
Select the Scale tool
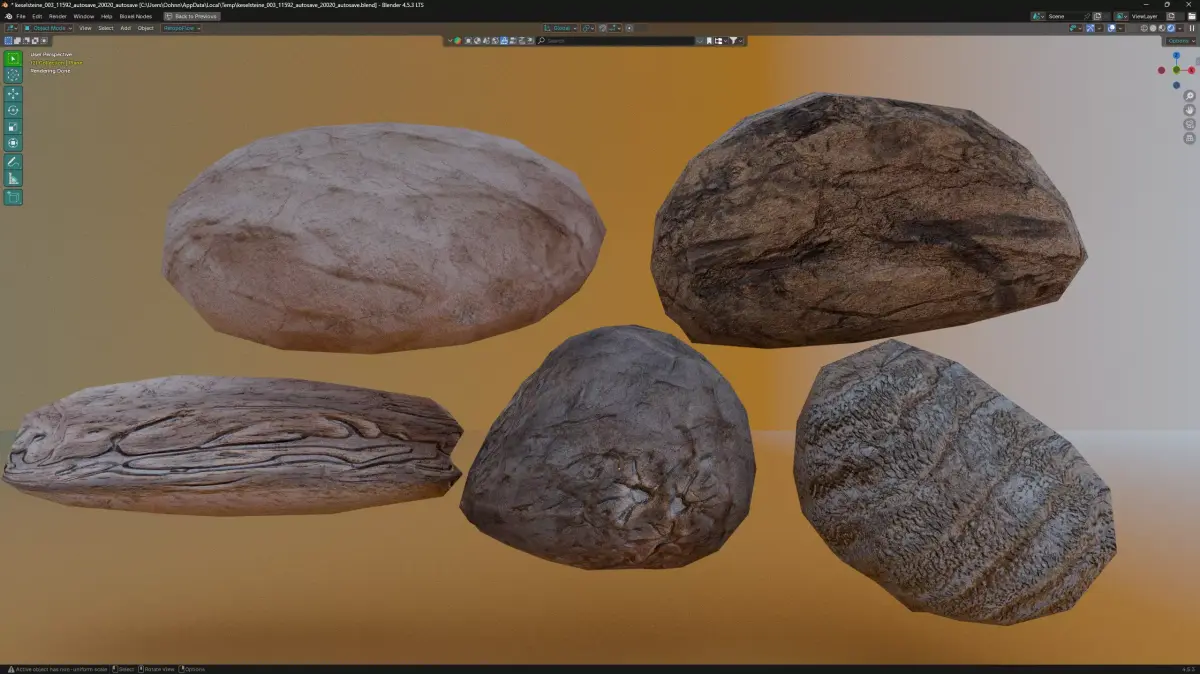[13, 127]
